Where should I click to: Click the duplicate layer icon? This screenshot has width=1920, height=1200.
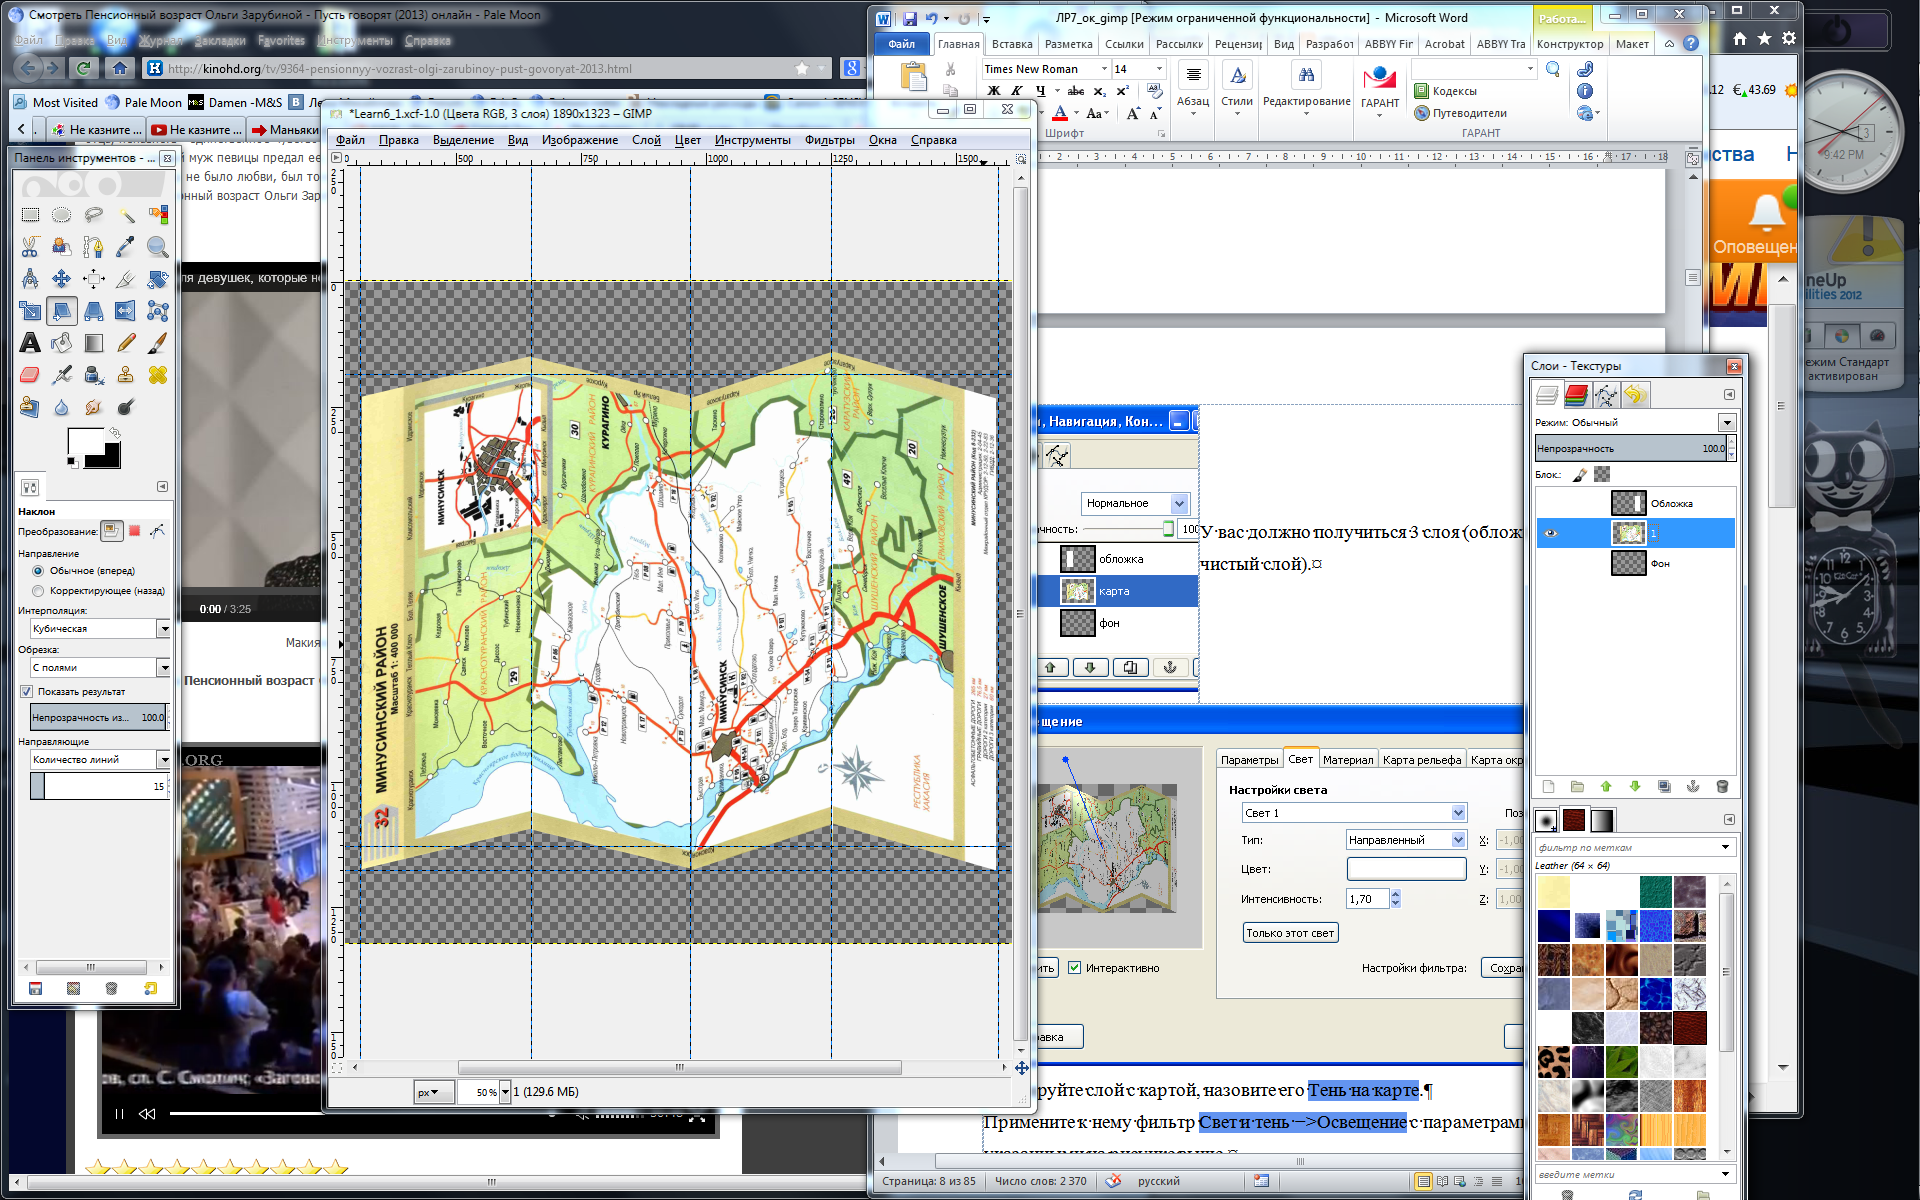(1664, 787)
